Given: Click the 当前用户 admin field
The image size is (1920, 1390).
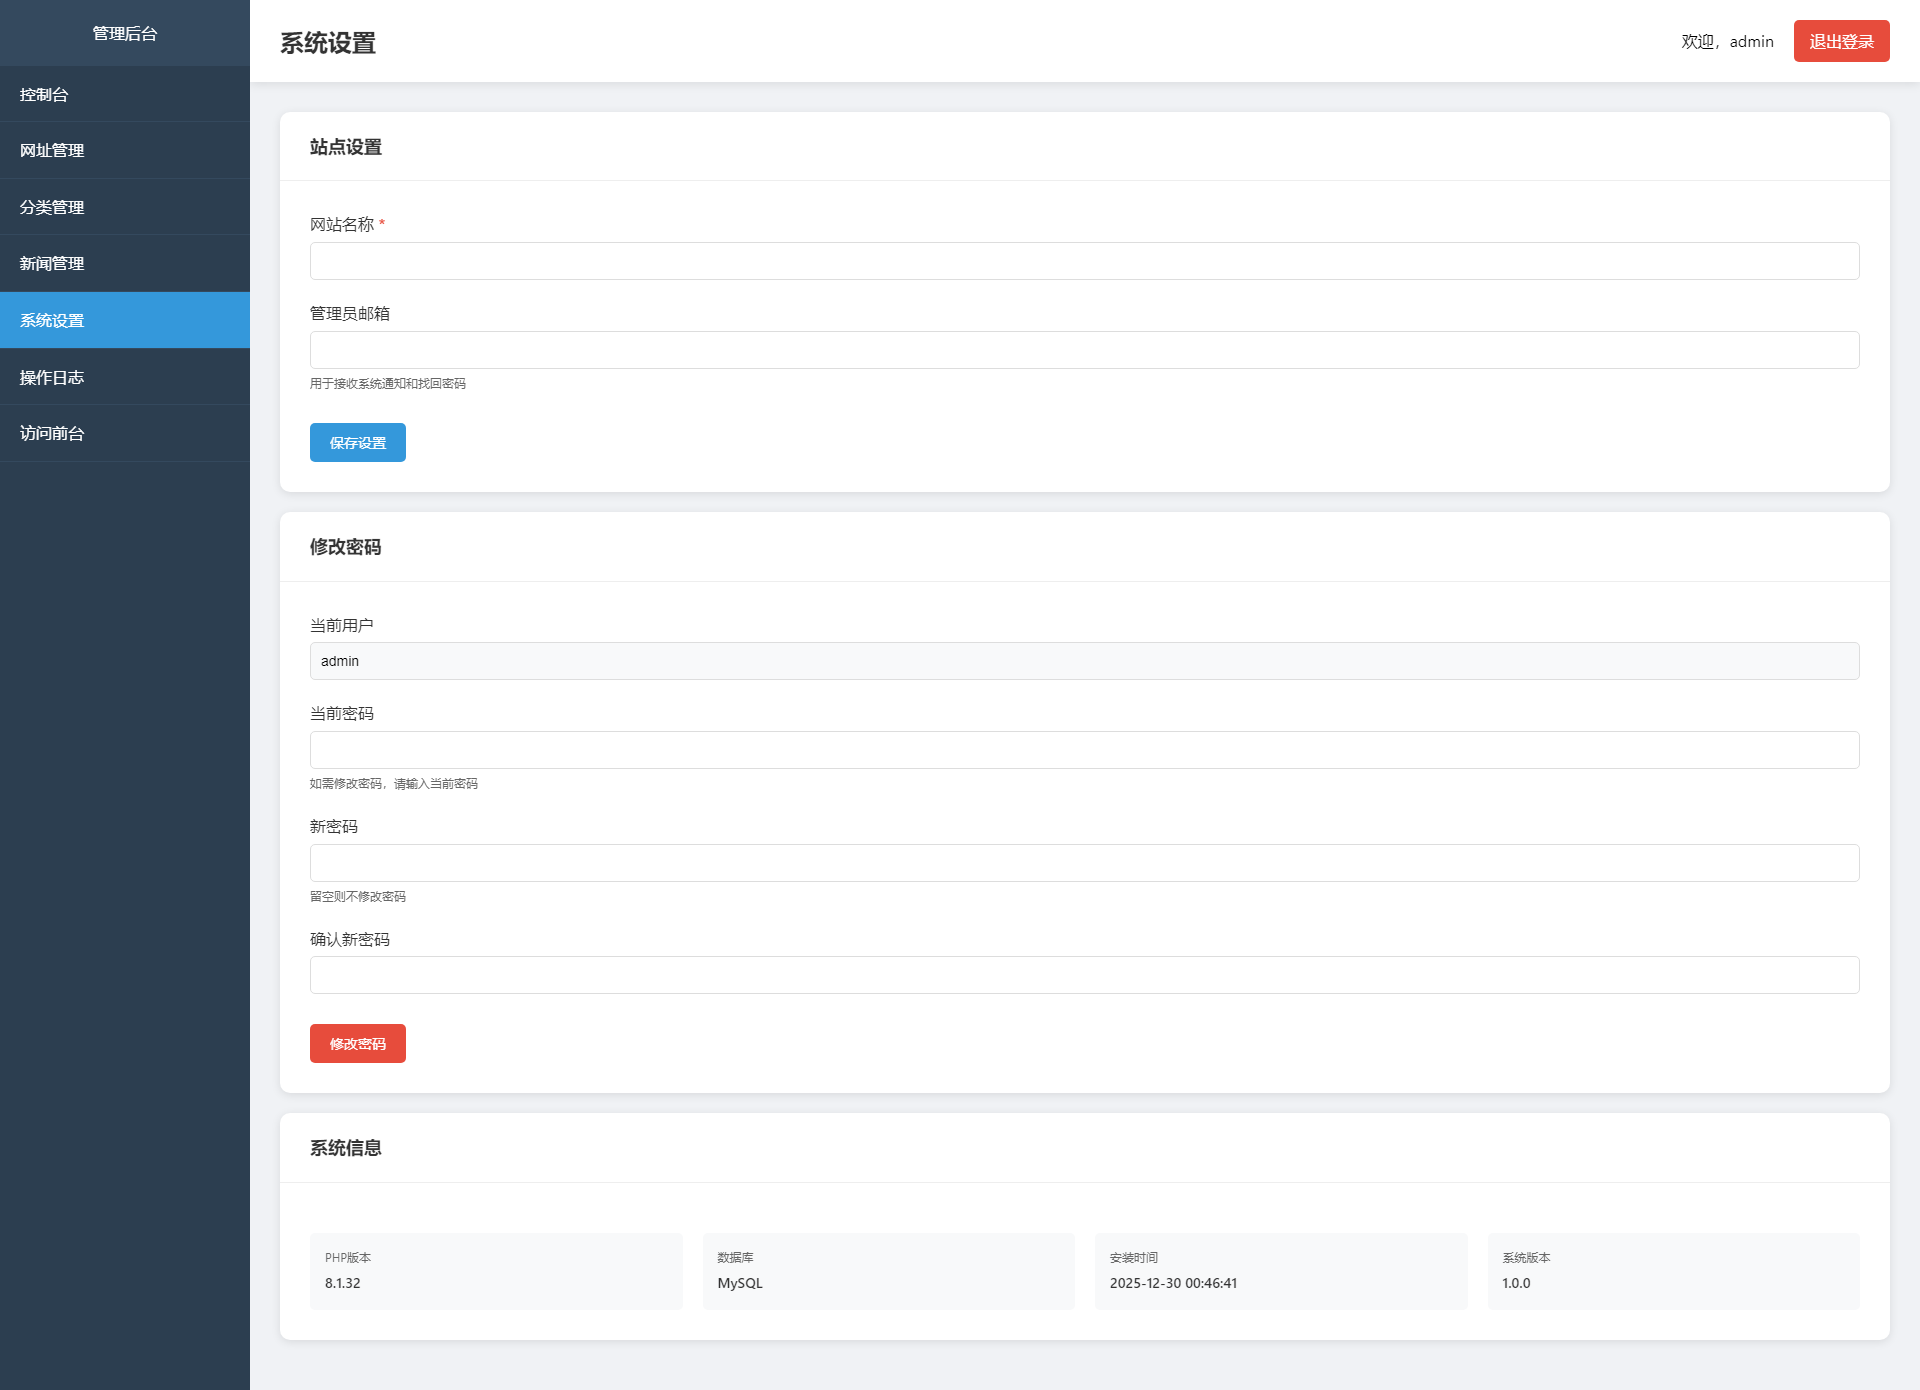Looking at the screenshot, I should tap(1084, 661).
